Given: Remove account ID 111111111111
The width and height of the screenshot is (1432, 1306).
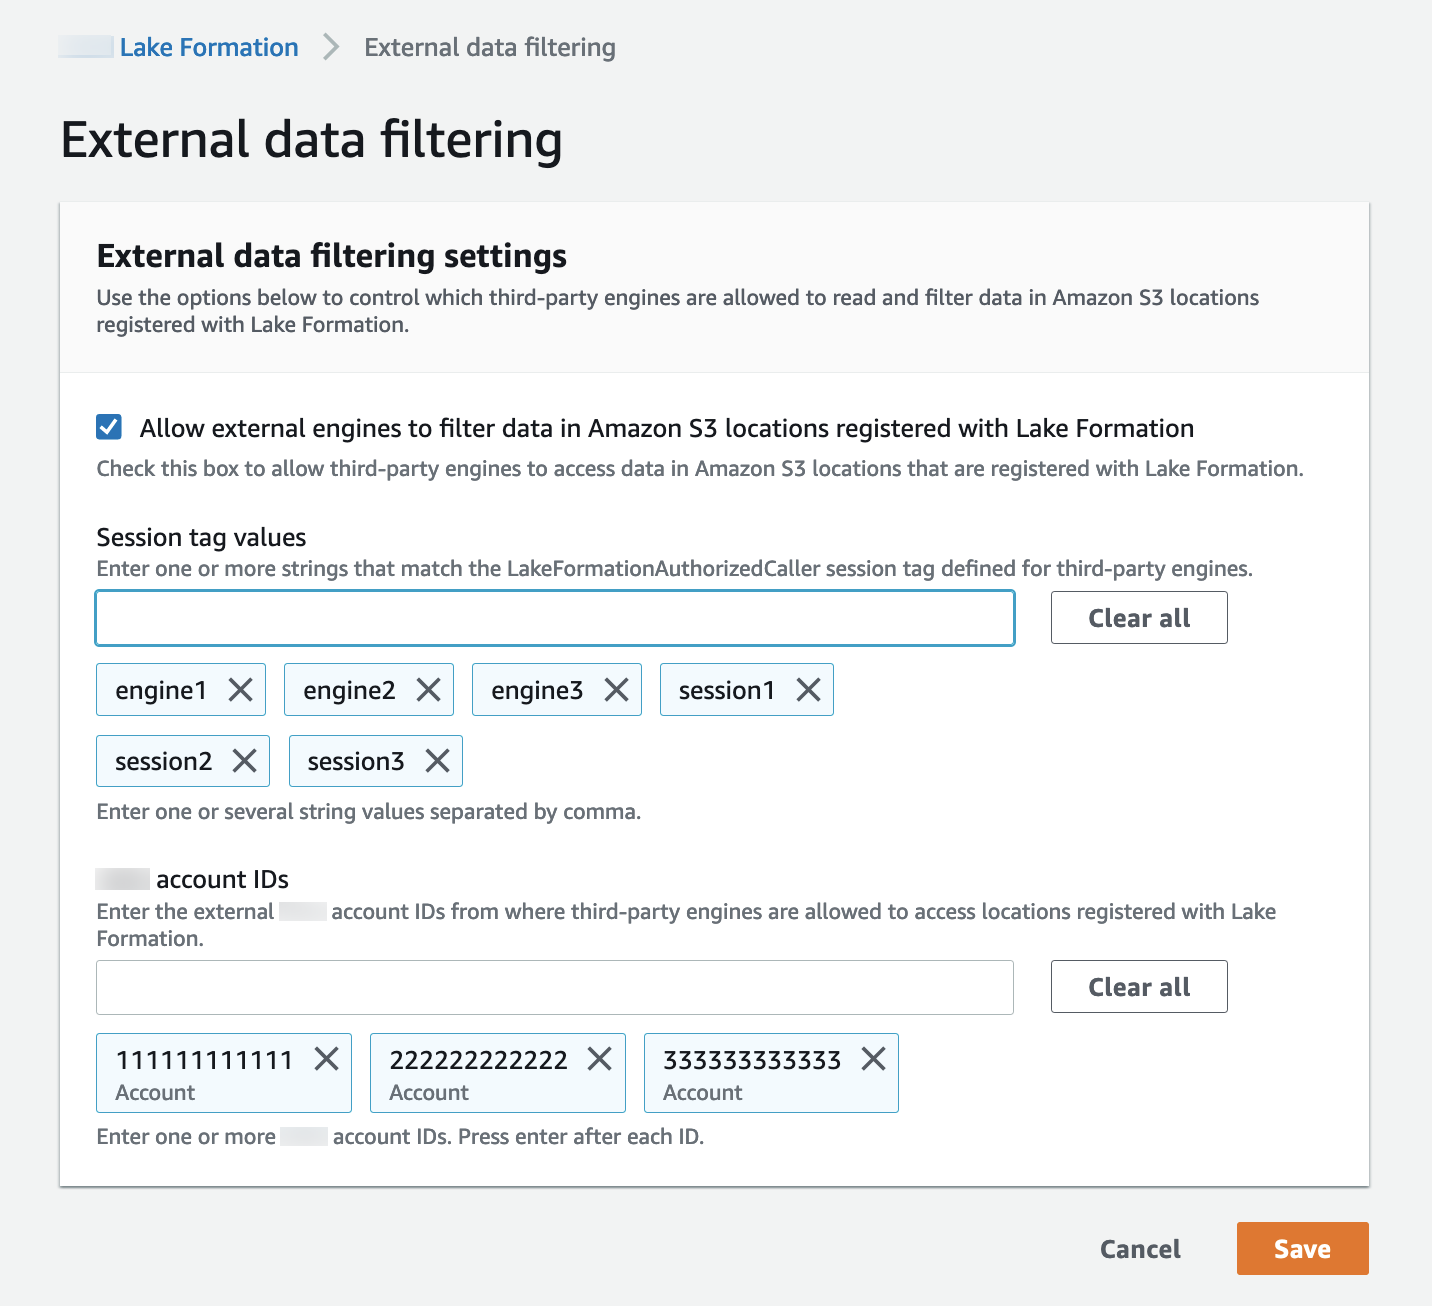Looking at the screenshot, I should (326, 1059).
